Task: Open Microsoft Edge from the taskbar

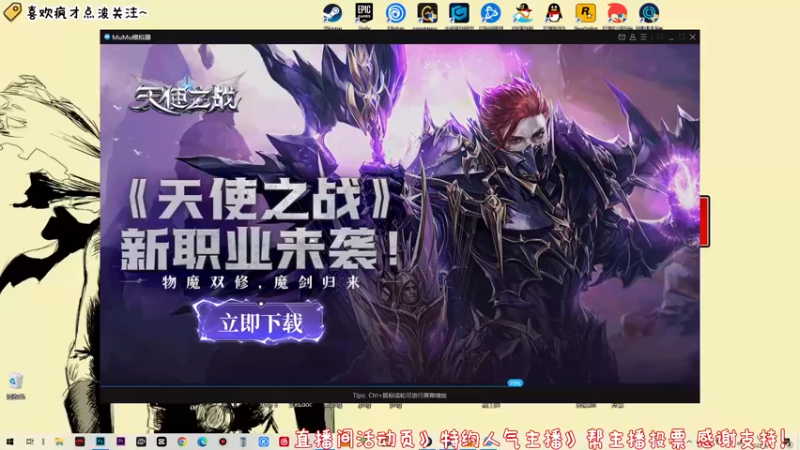Action: 203,442
